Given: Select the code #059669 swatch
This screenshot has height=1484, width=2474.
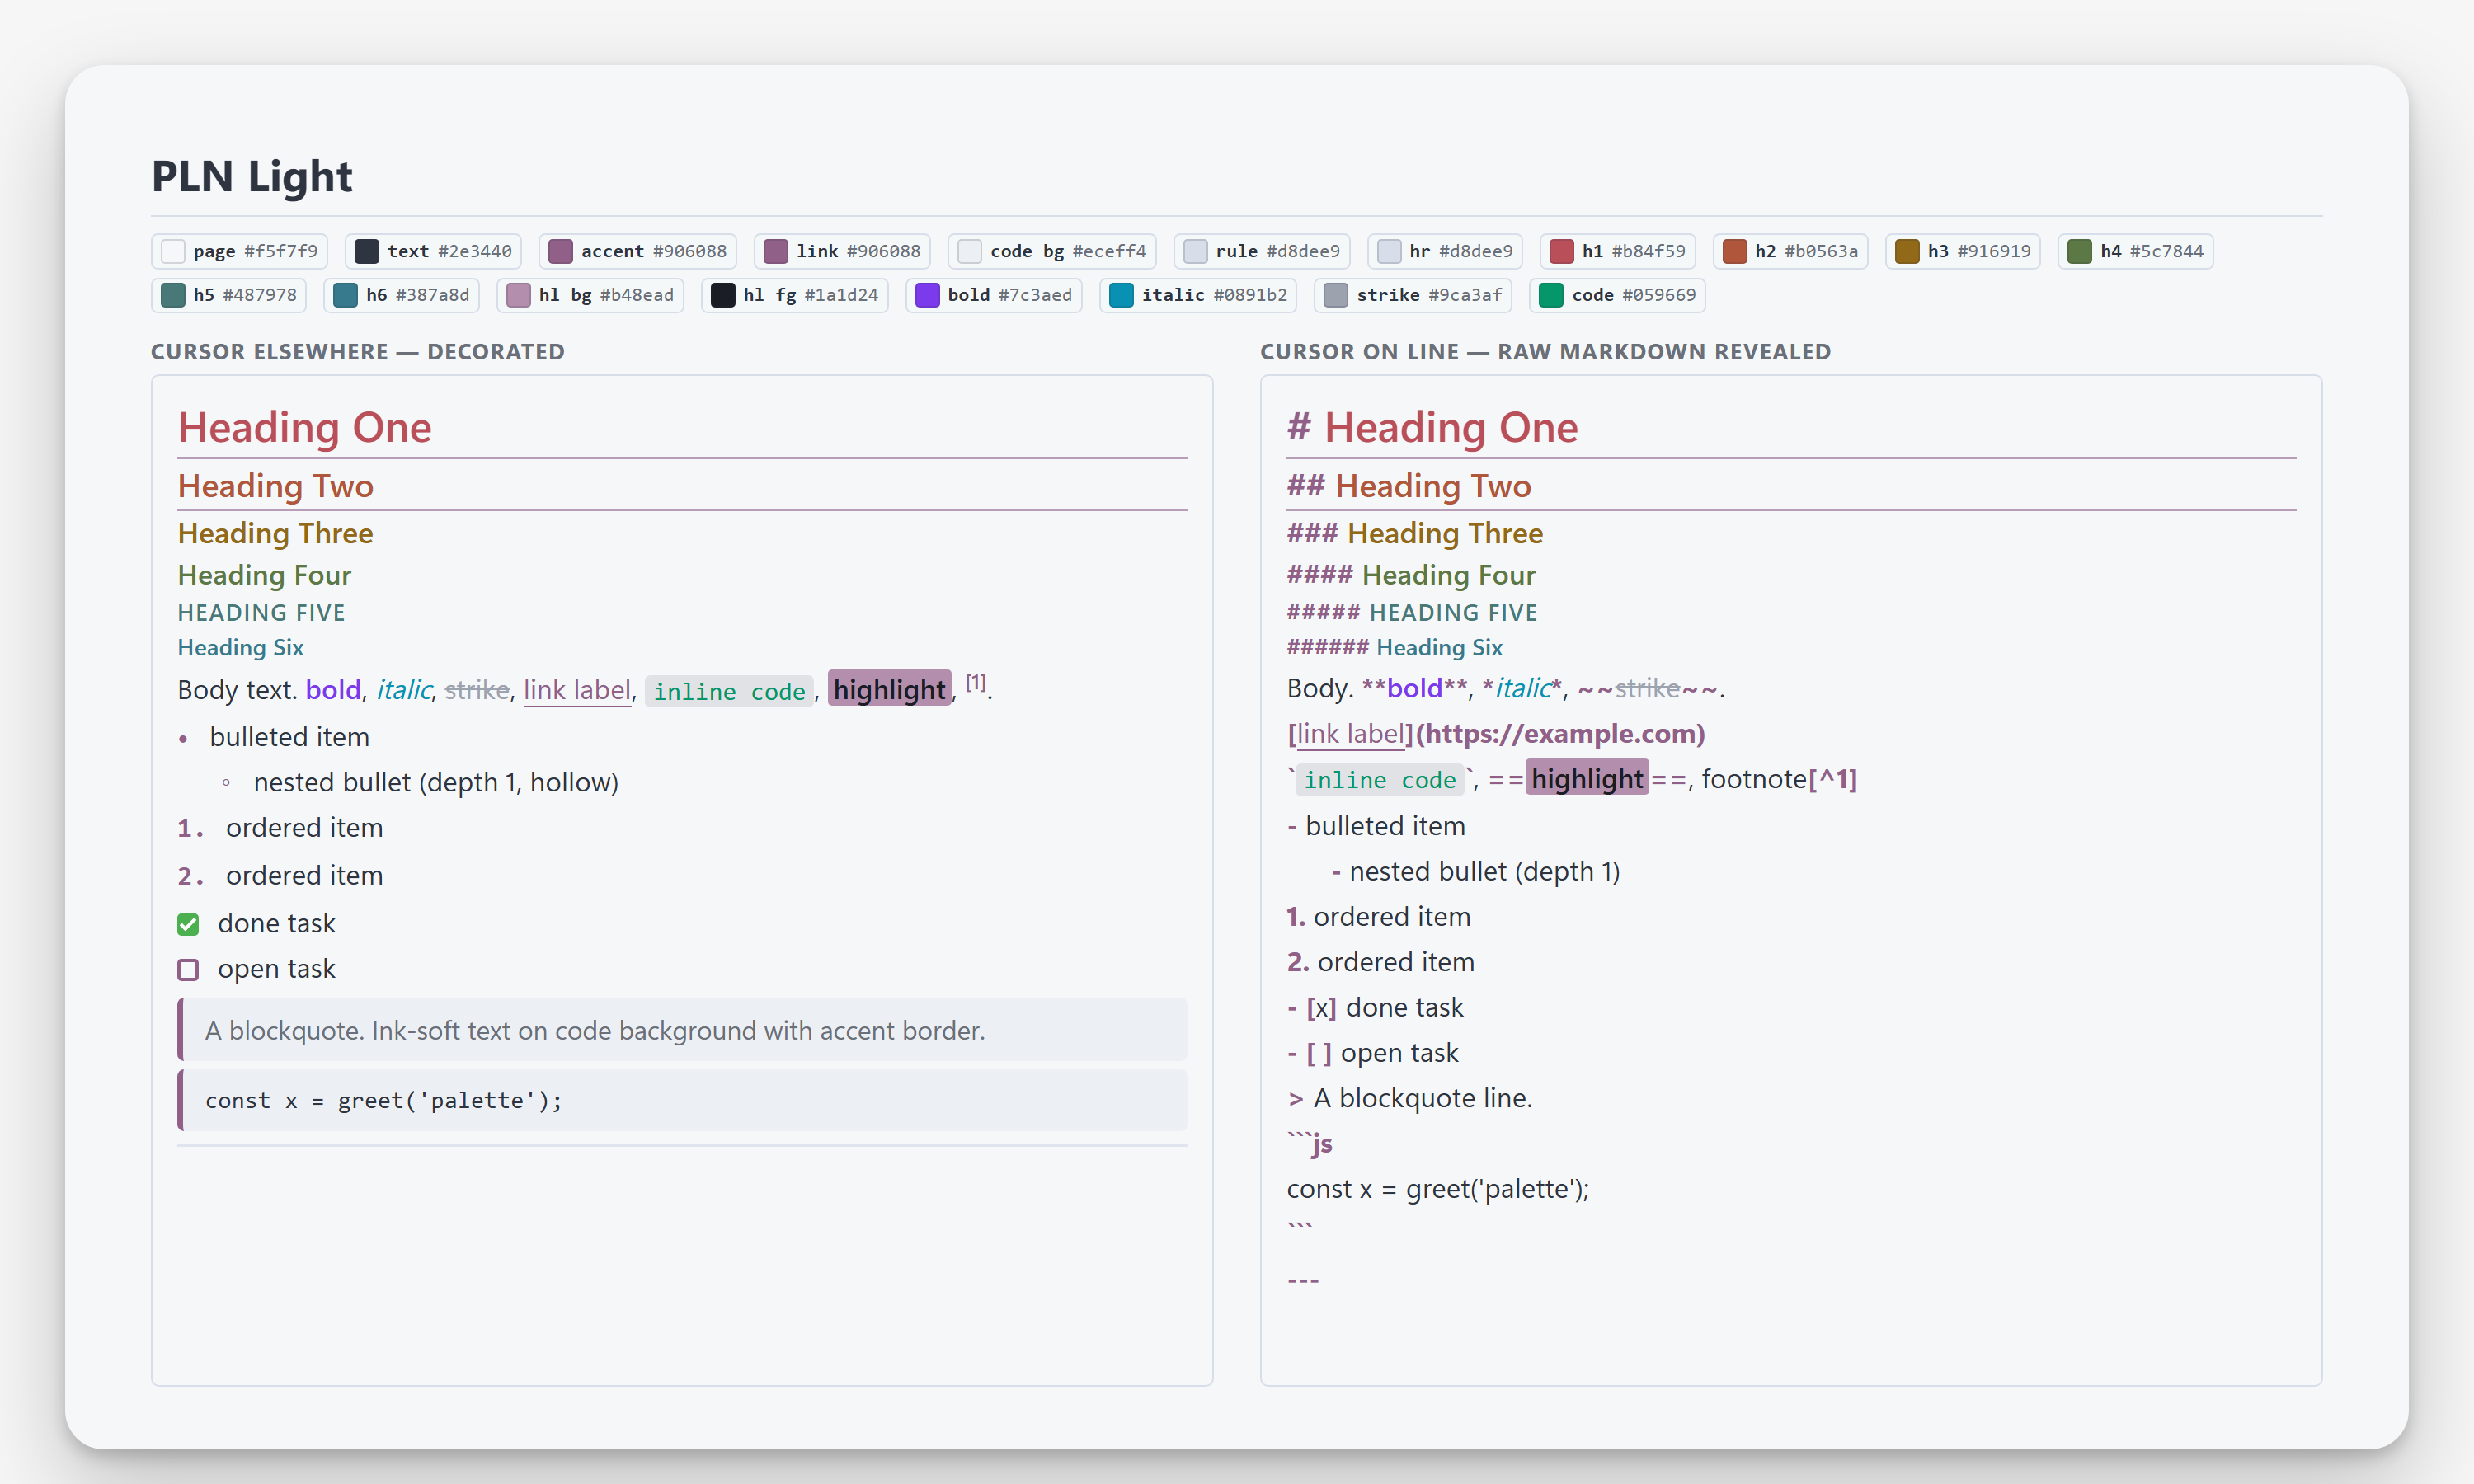Looking at the screenshot, I should [1618, 295].
